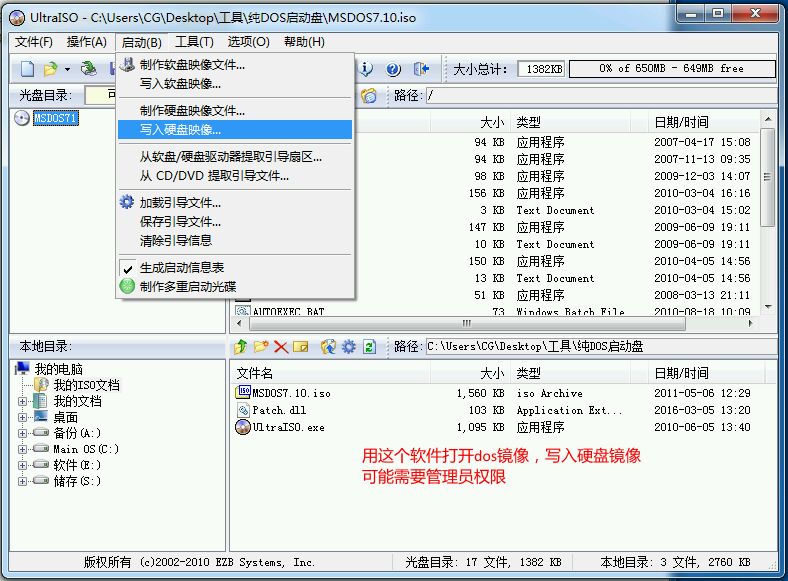Click the MSDOS7.10.iso file icon
788x581 pixels.
(x=243, y=392)
